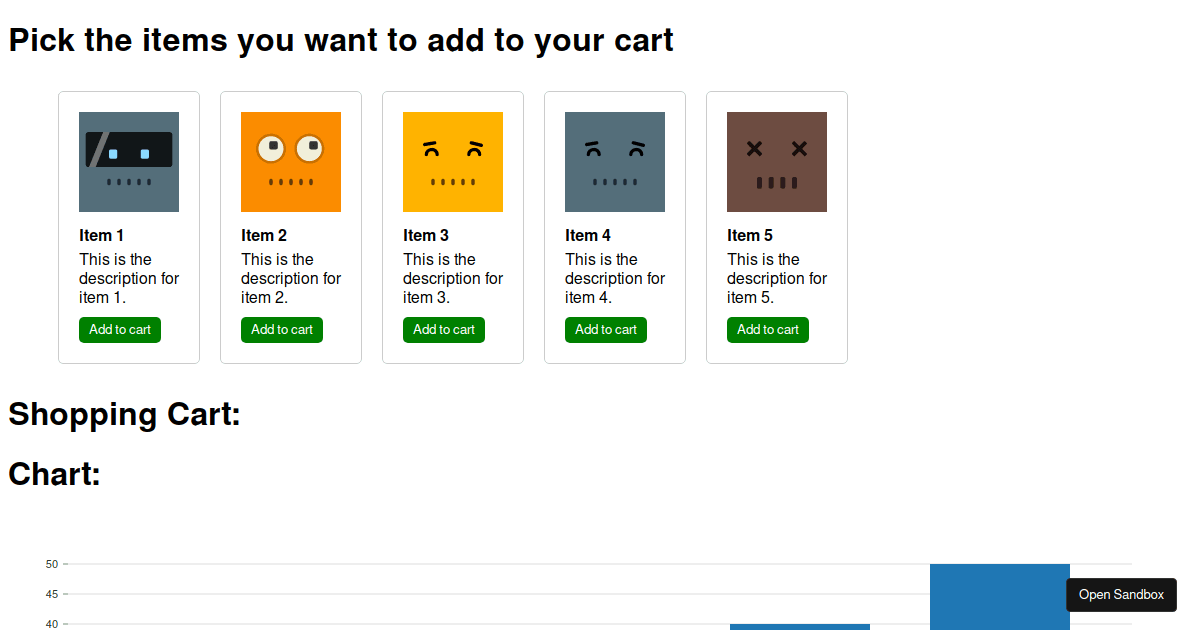The width and height of the screenshot is (1200, 630).
Task: Click the blue chart bar reaching 40
Action: coord(799,626)
